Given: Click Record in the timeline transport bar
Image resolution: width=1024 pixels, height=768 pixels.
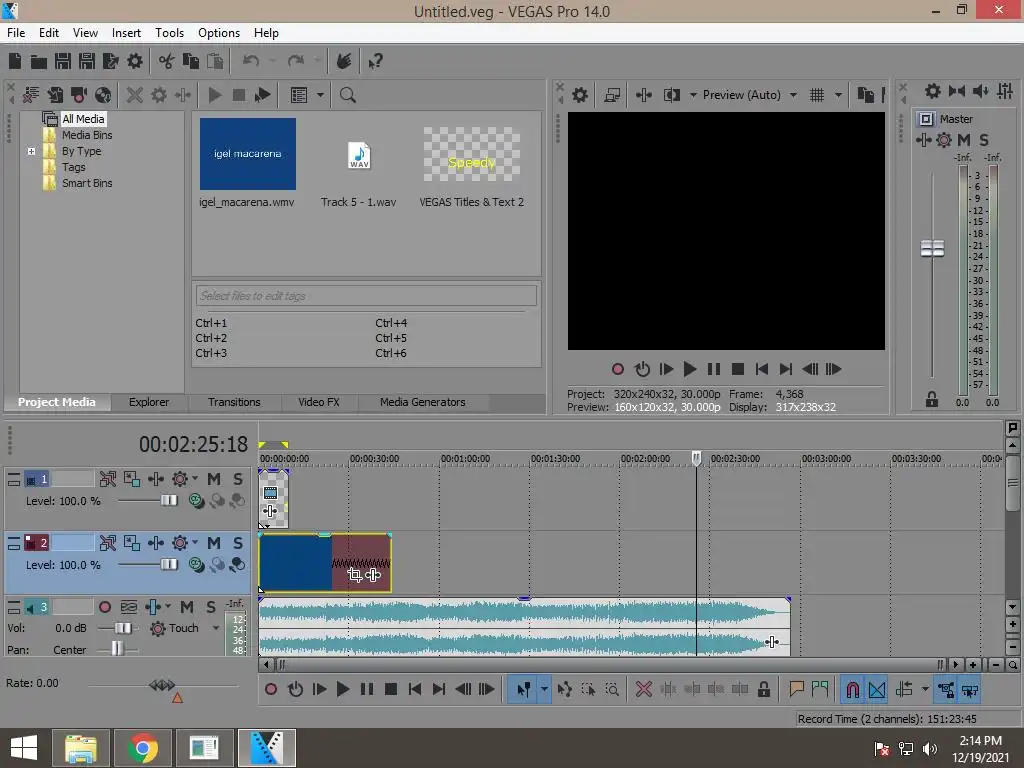Looking at the screenshot, I should [271, 690].
